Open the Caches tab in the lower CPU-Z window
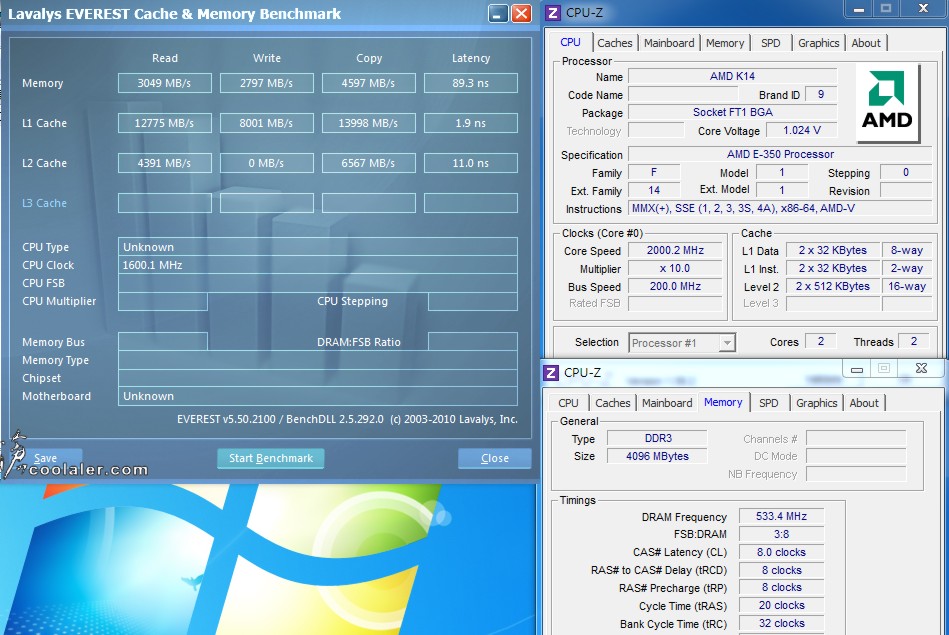The height and width of the screenshot is (635, 949). click(x=612, y=403)
